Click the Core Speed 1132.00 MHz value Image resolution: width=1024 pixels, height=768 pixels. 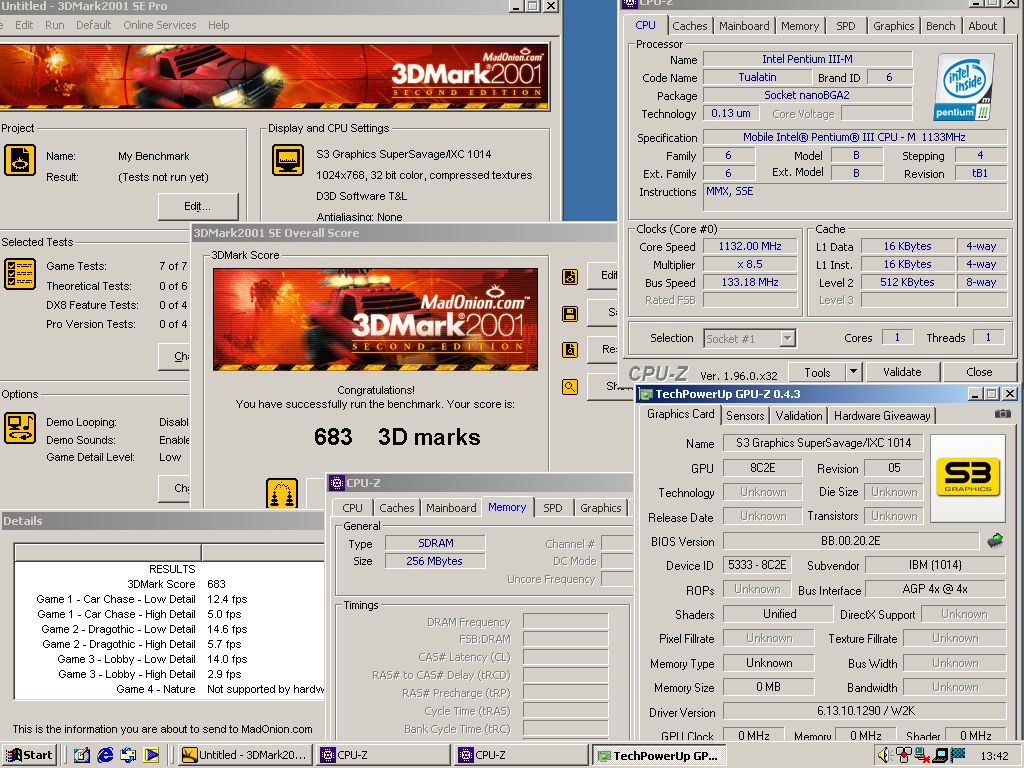click(750, 246)
